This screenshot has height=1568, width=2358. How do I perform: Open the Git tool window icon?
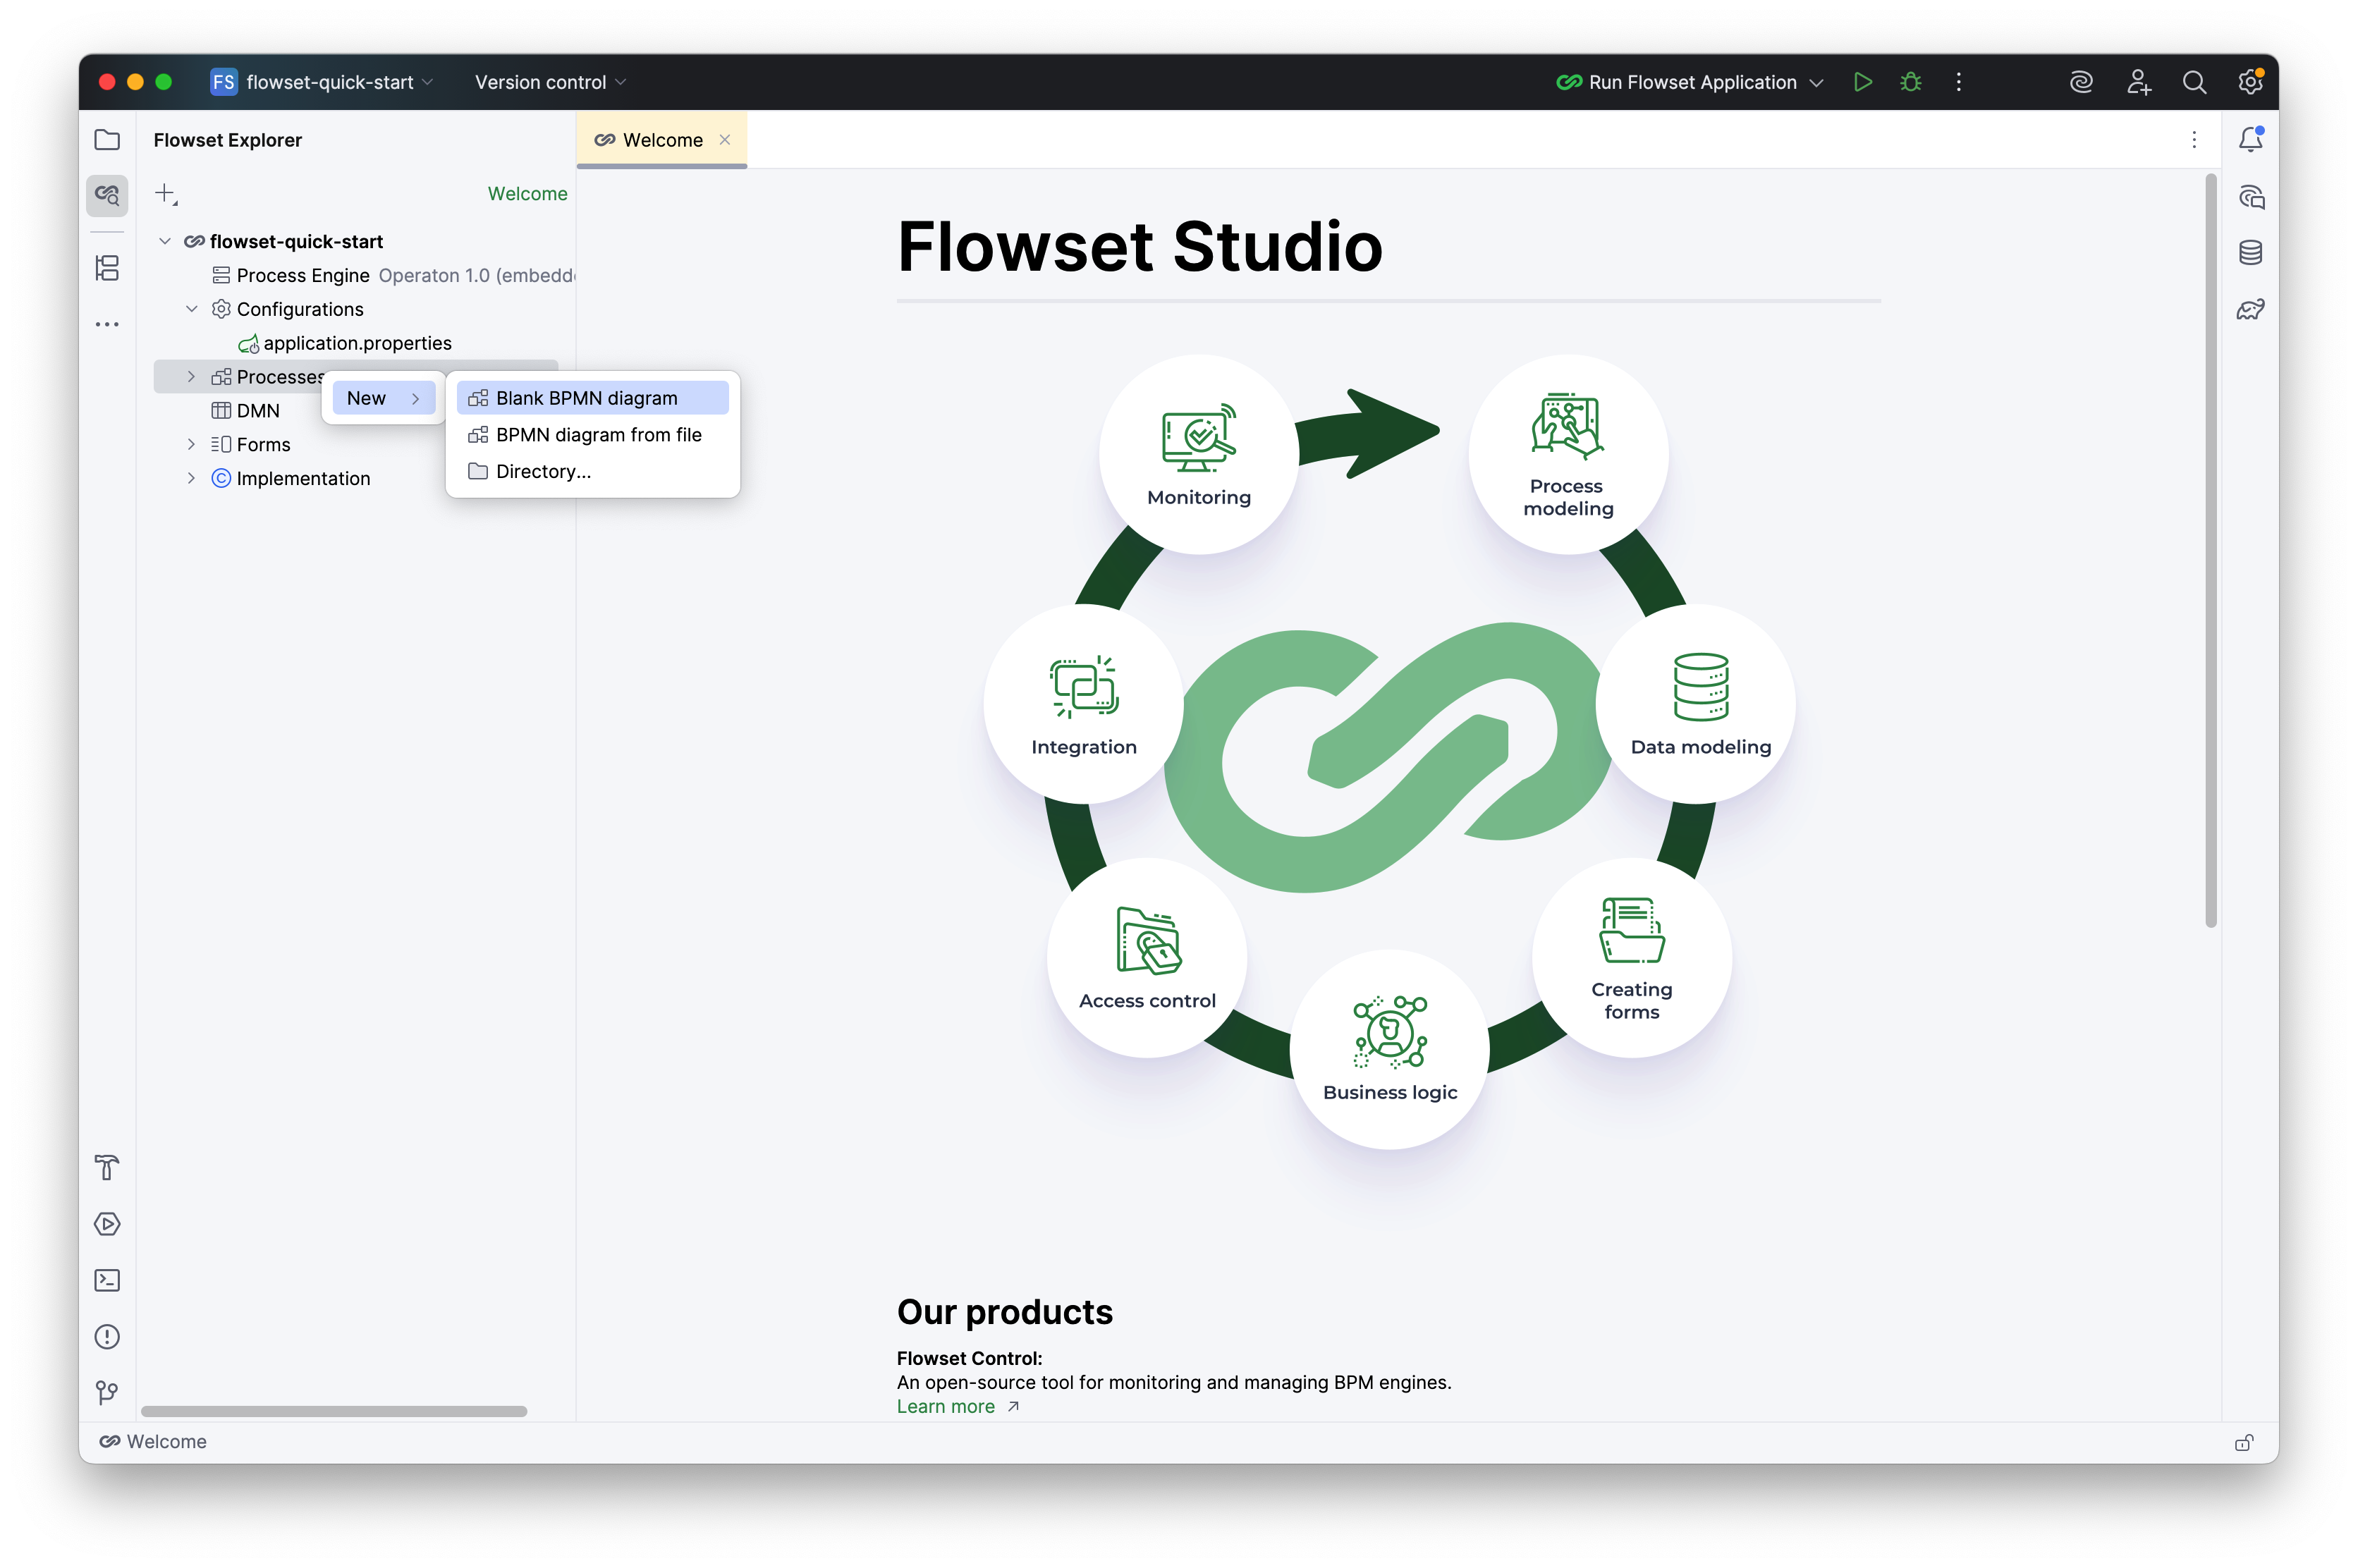click(x=107, y=1392)
